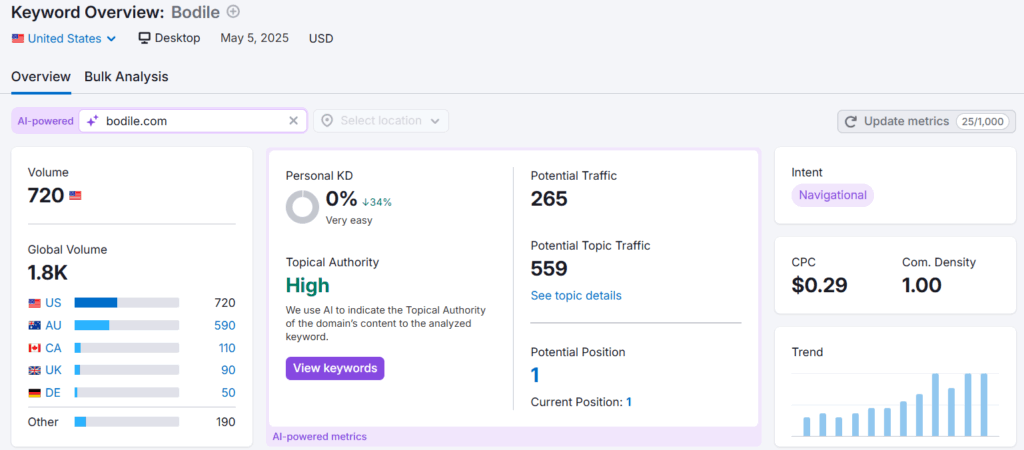Click the AI-powered metrics footer label
Viewport: 1024px width, 450px height.
pyautogui.click(x=319, y=437)
